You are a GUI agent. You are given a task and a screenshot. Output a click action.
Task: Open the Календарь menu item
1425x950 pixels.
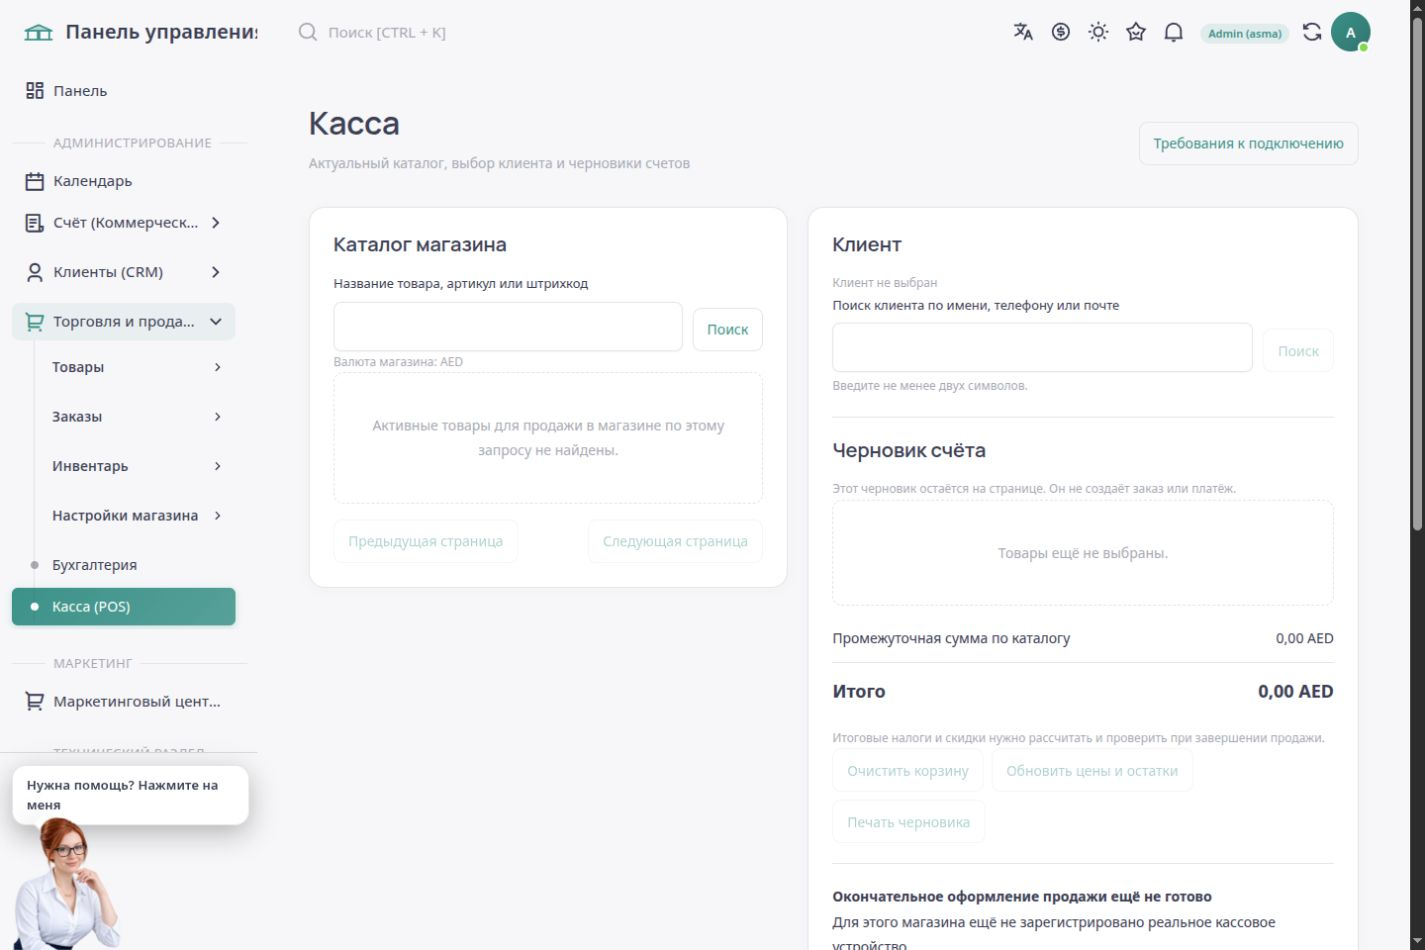(124, 181)
